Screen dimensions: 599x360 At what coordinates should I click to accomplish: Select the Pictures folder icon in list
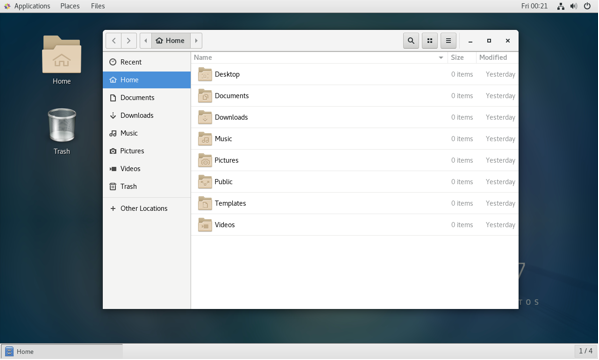[205, 160]
